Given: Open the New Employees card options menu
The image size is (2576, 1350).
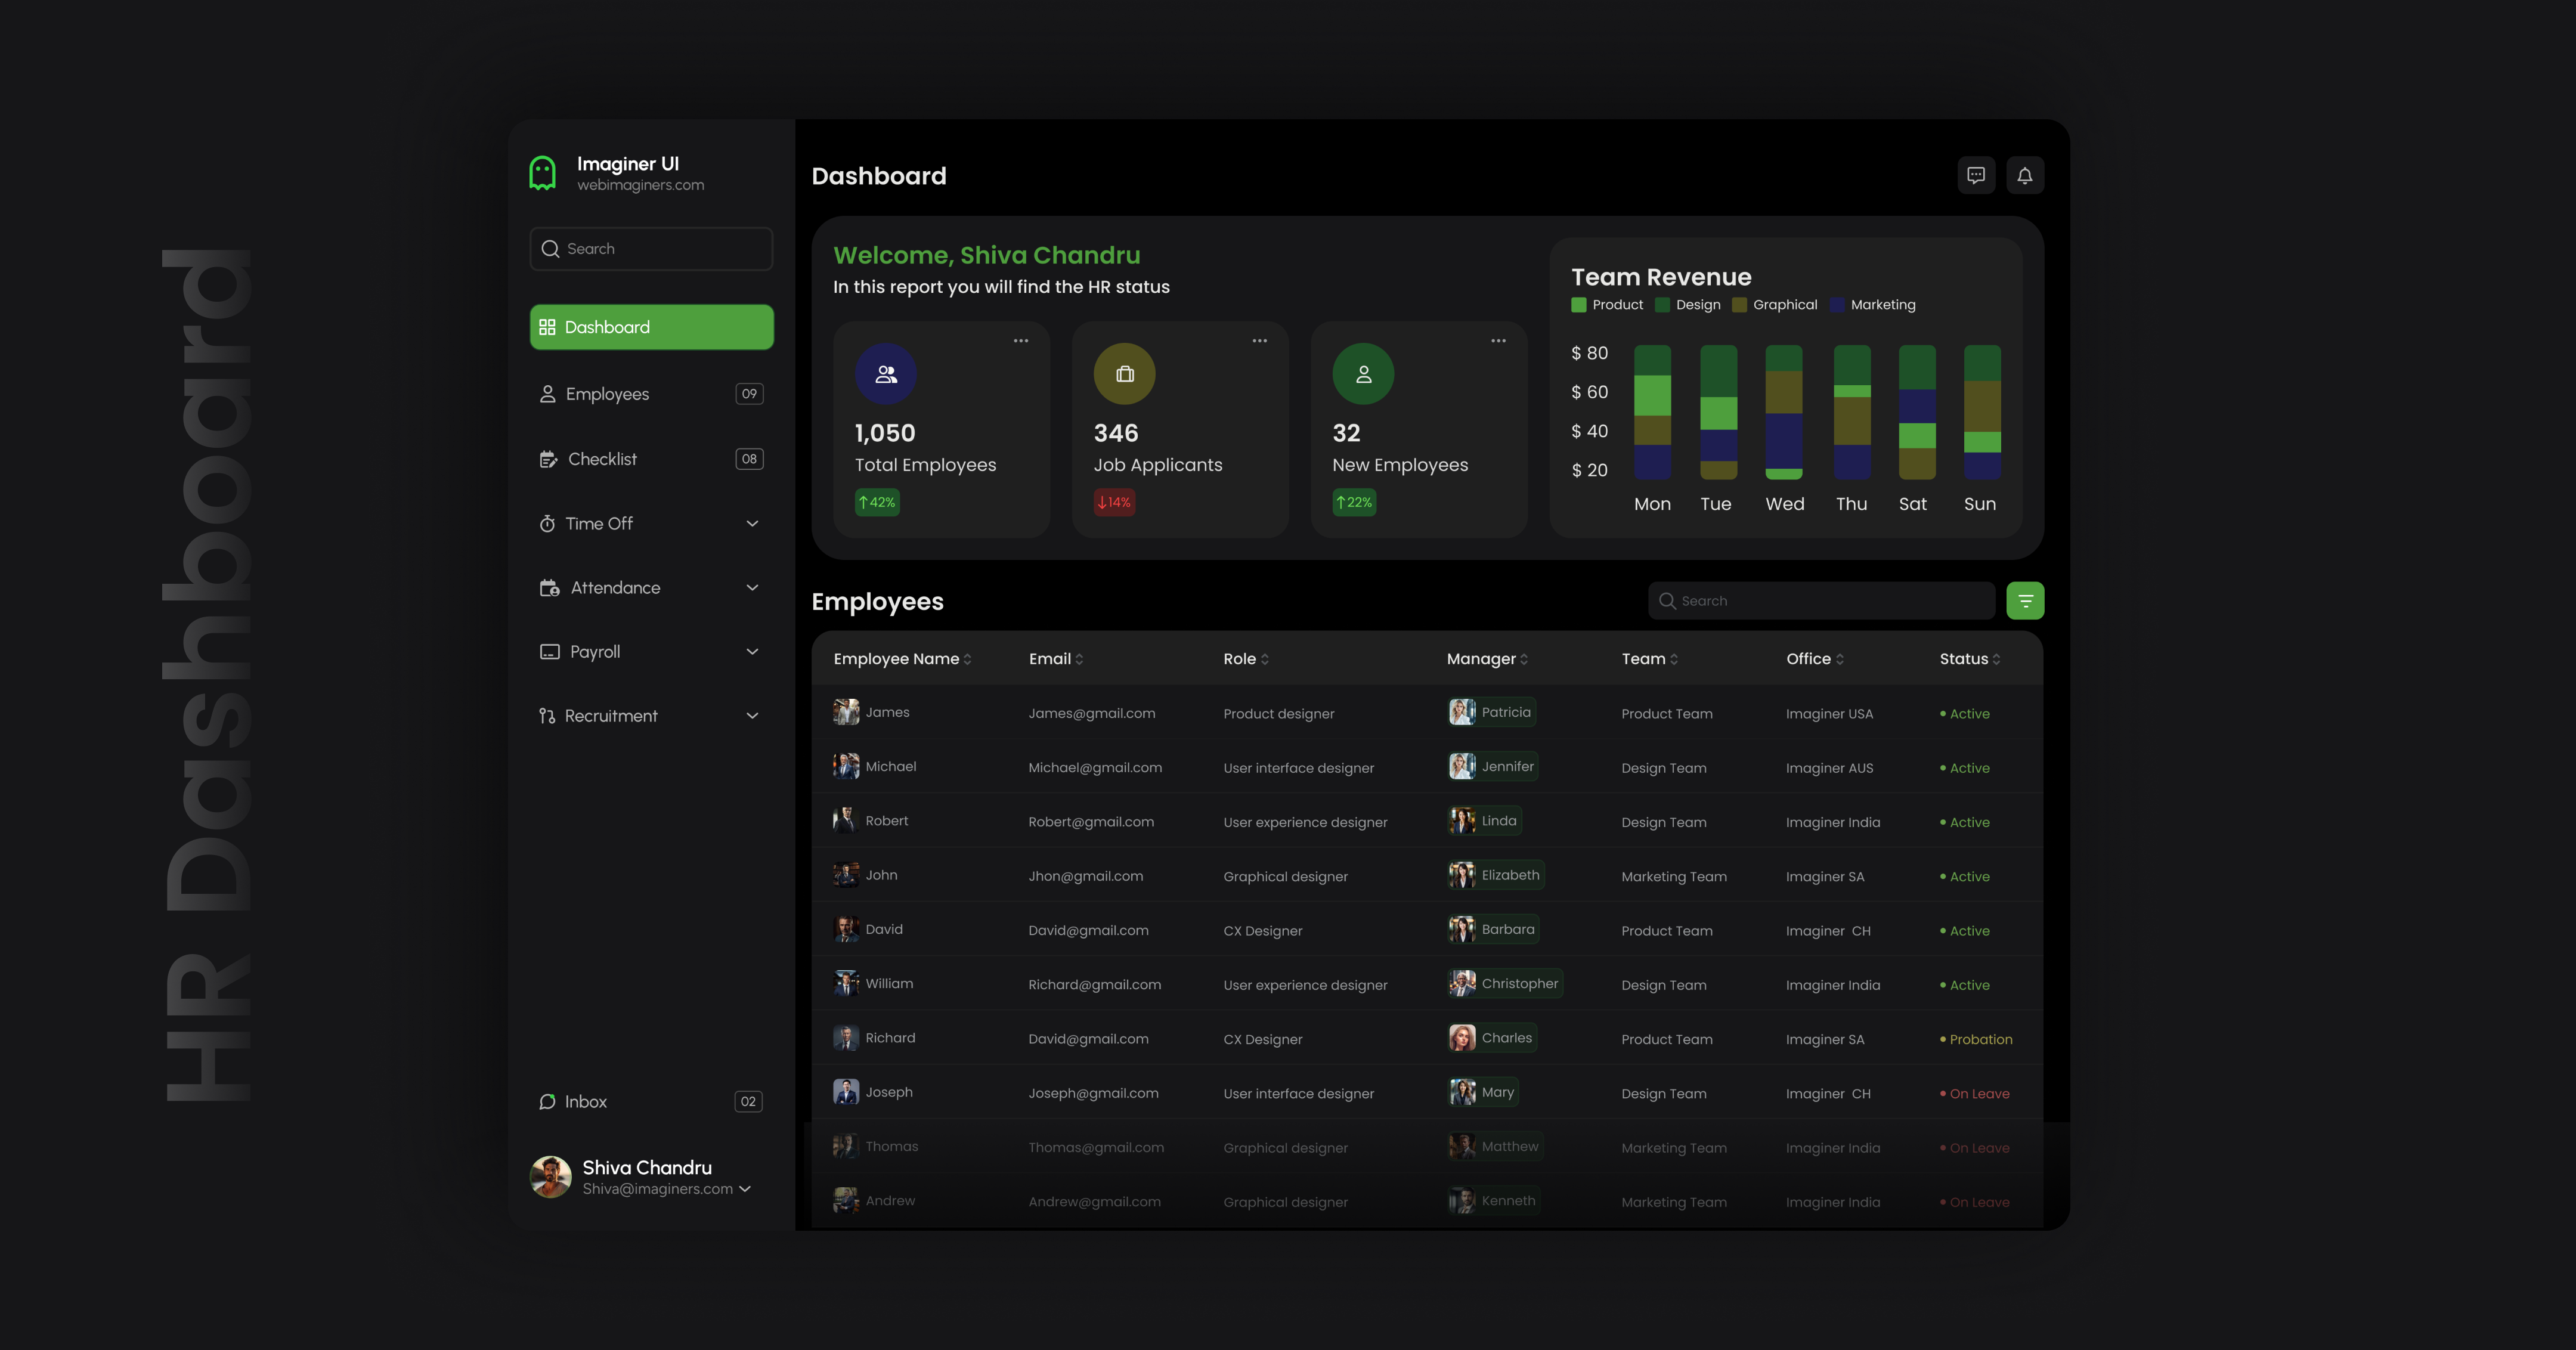Looking at the screenshot, I should 1499,341.
